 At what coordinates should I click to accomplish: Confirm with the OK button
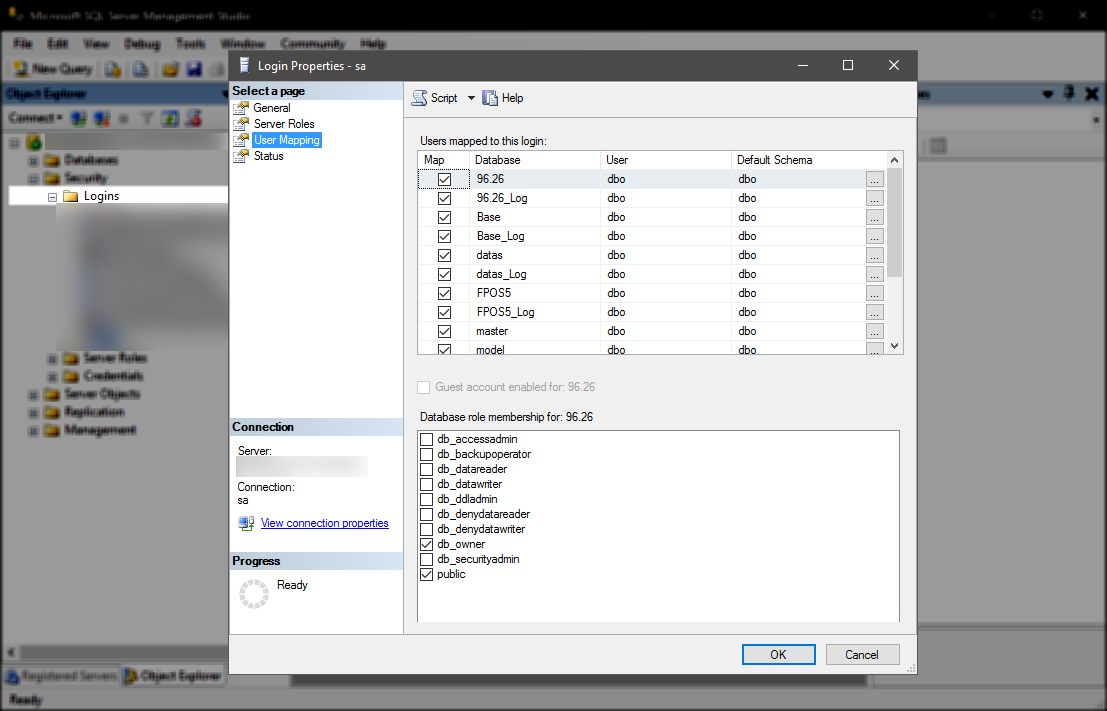[779, 655]
